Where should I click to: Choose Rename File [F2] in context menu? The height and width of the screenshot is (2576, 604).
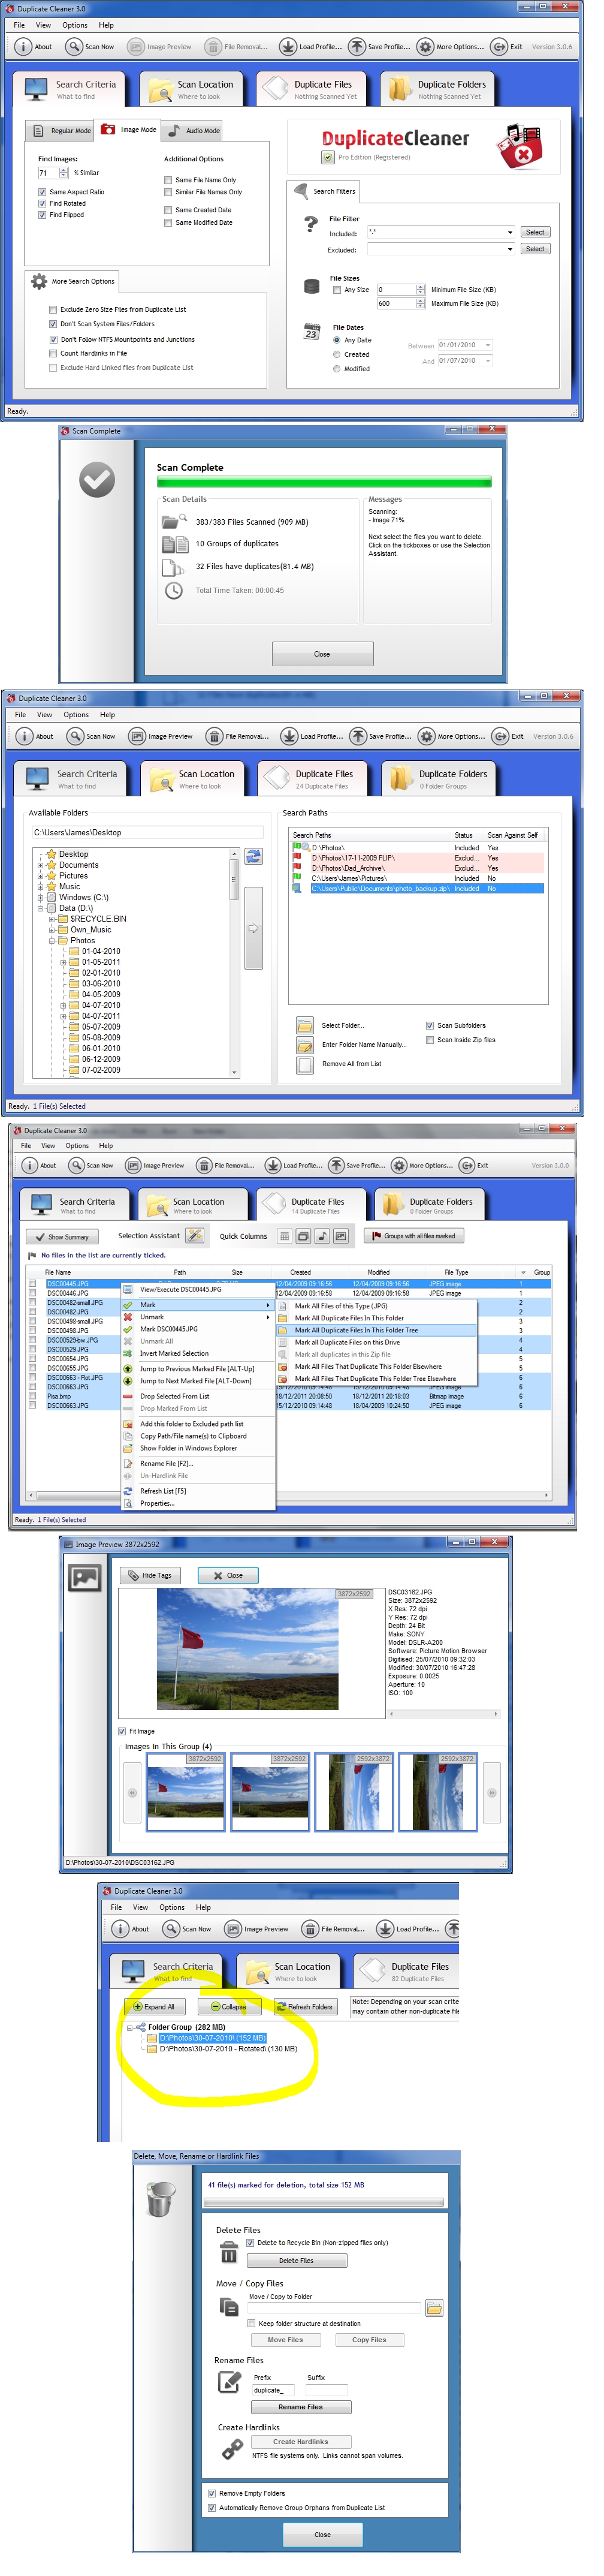[197, 1463]
